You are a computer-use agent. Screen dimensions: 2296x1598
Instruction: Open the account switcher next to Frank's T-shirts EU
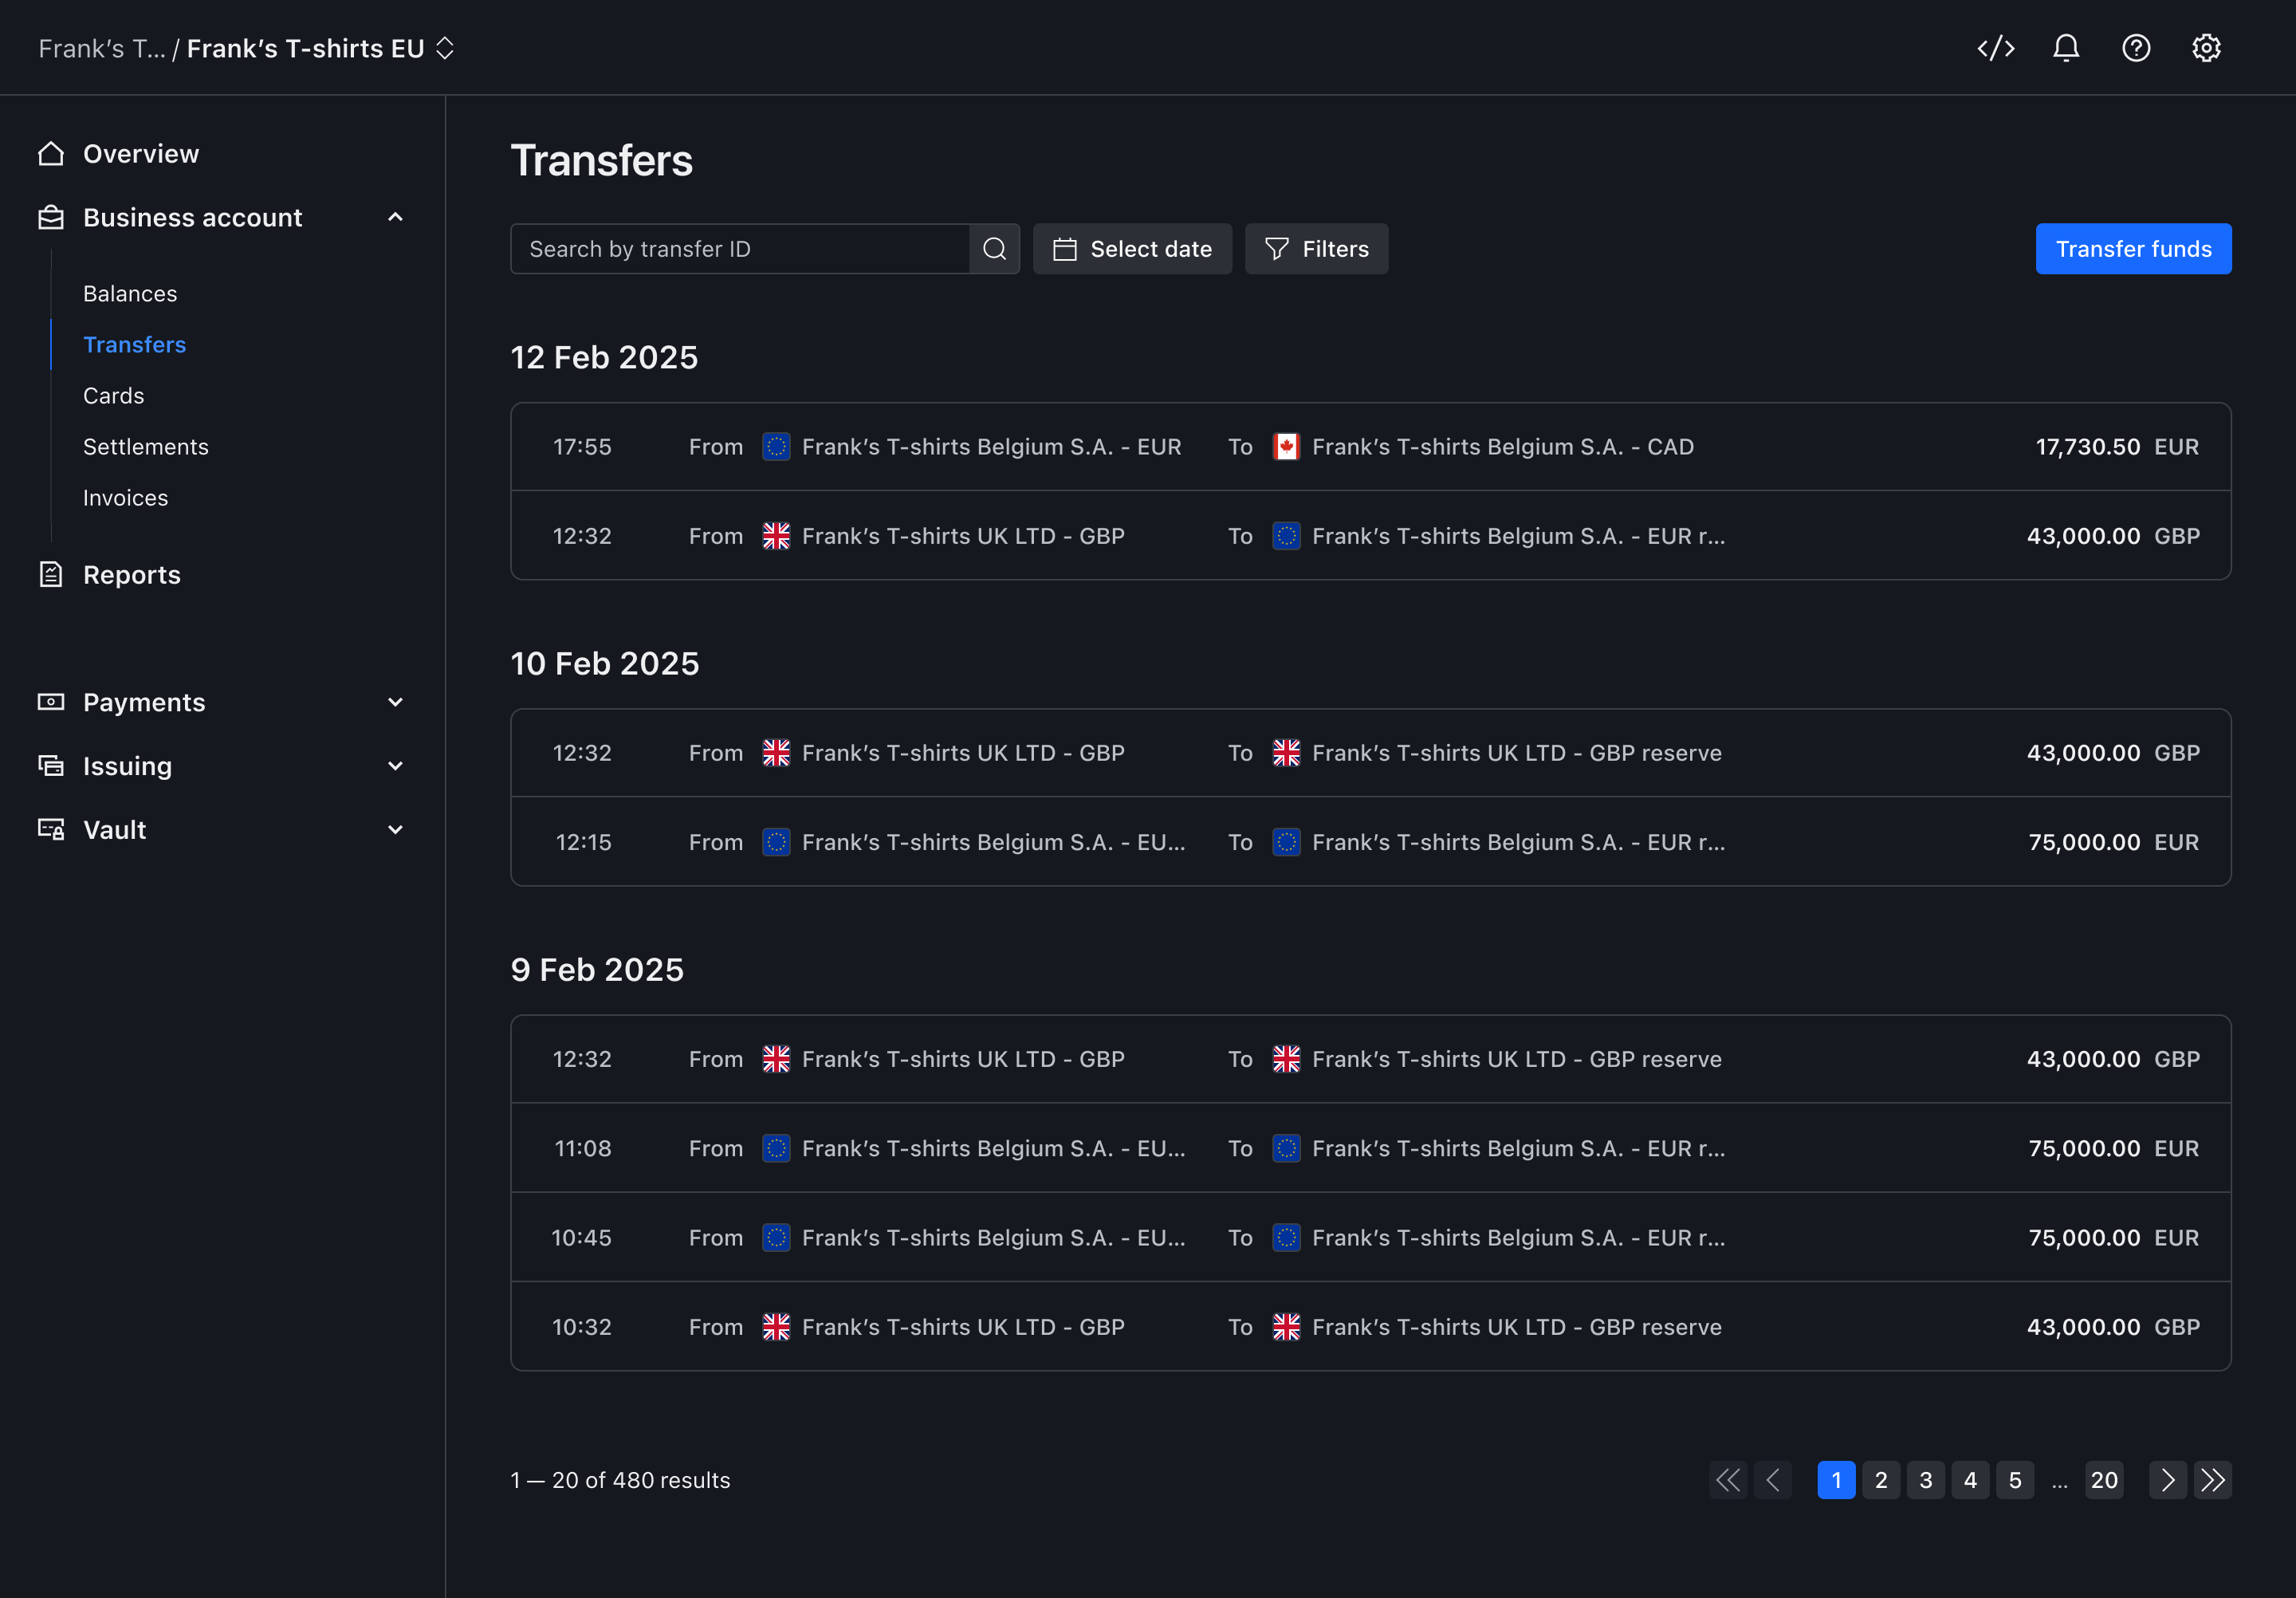[445, 48]
